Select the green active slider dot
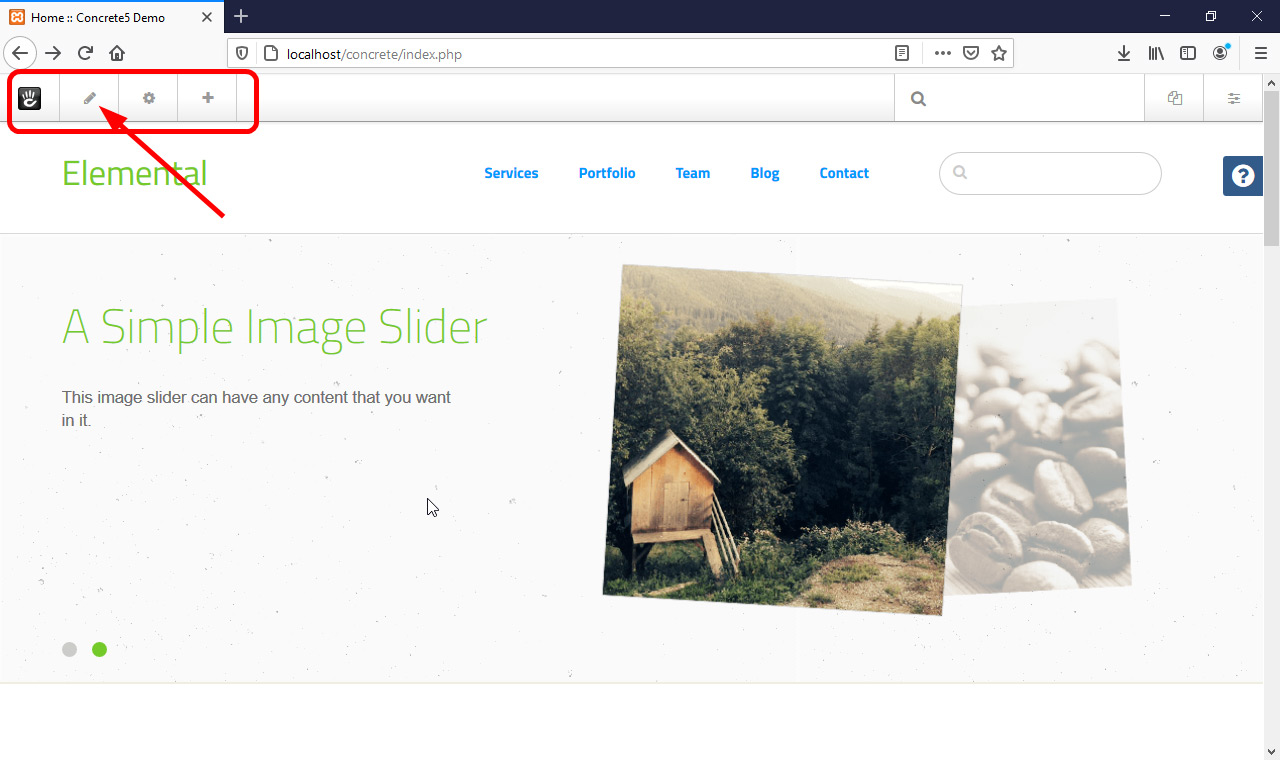The height and width of the screenshot is (760, 1280). click(x=99, y=649)
